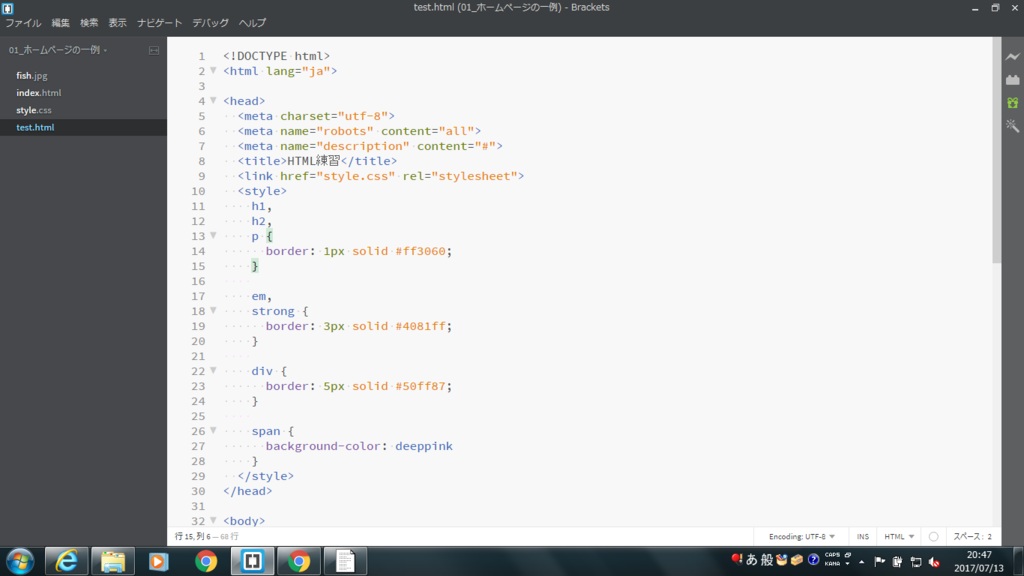Open the media player taskbar icon
The width and height of the screenshot is (1024, 576).
tap(159, 561)
